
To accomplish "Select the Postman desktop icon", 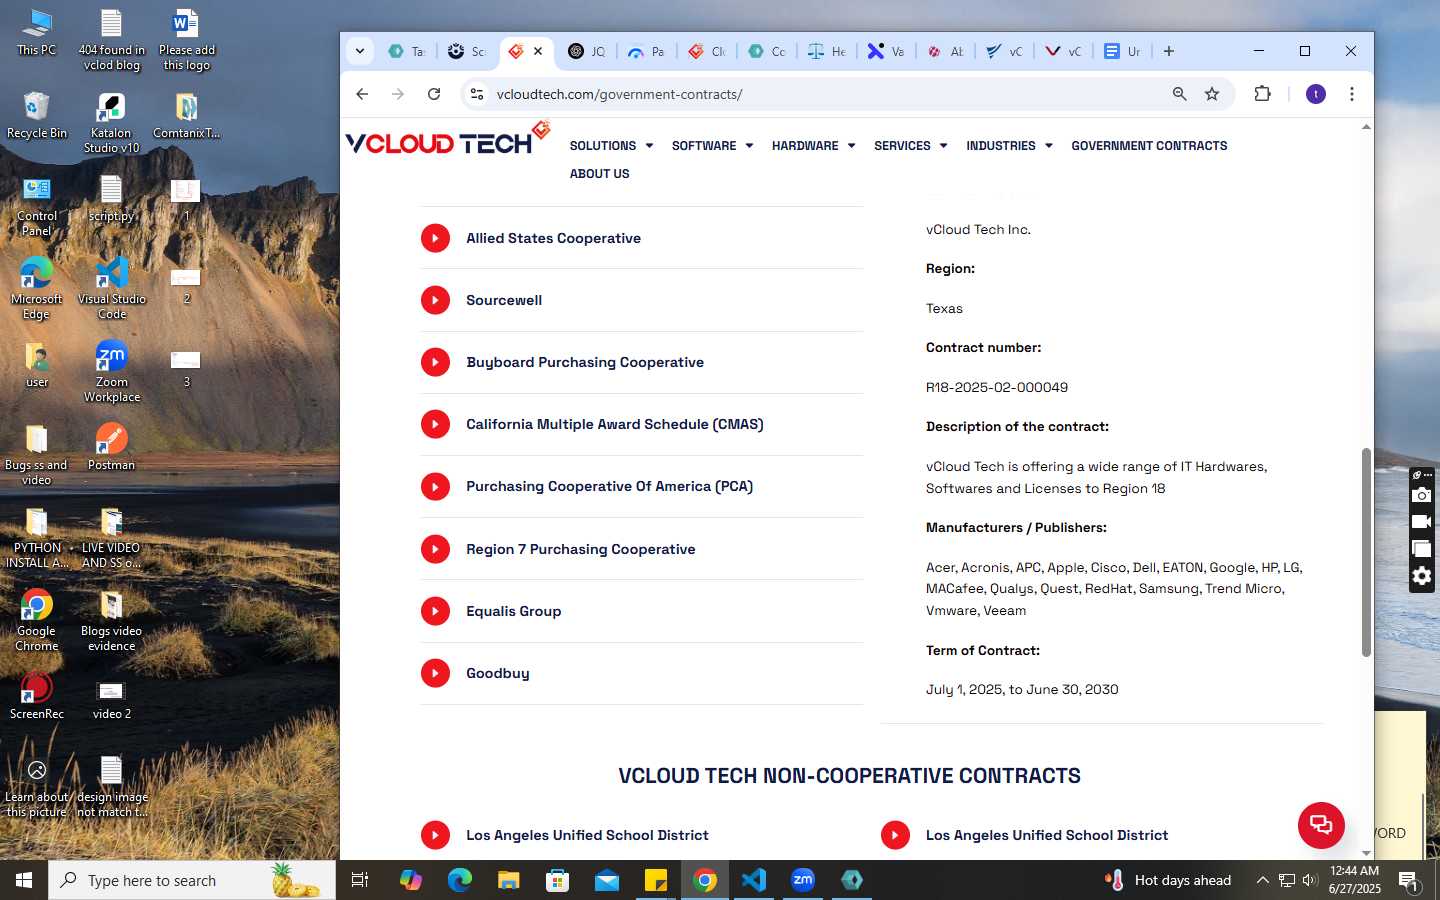I will click(111, 446).
